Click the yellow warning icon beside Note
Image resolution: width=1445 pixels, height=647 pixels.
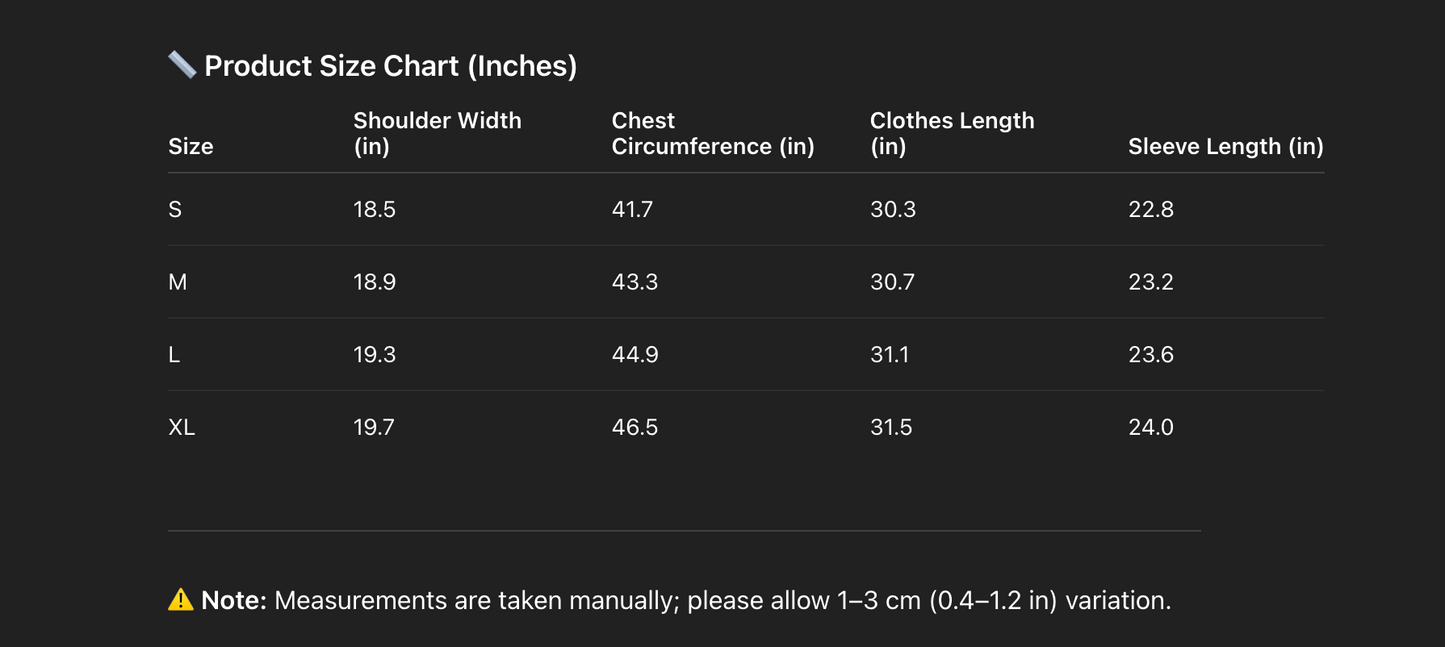click(x=180, y=600)
